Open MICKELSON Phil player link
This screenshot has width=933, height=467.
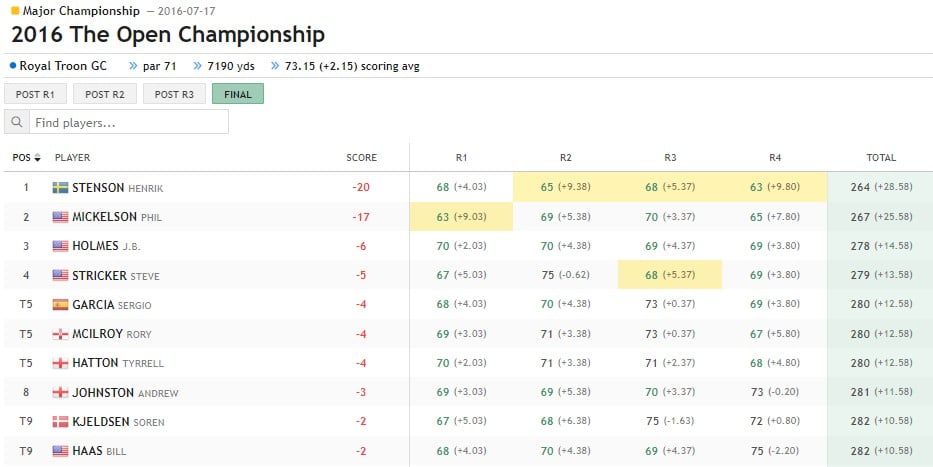(x=117, y=217)
